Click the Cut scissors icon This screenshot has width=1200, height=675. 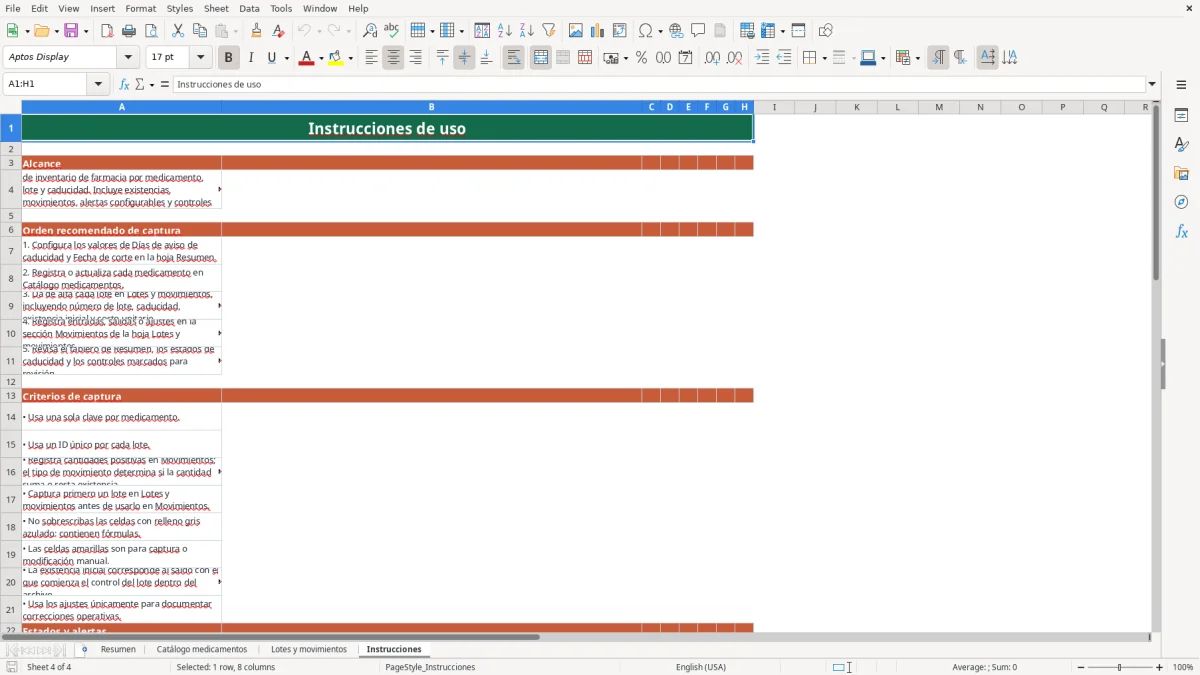(178, 31)
